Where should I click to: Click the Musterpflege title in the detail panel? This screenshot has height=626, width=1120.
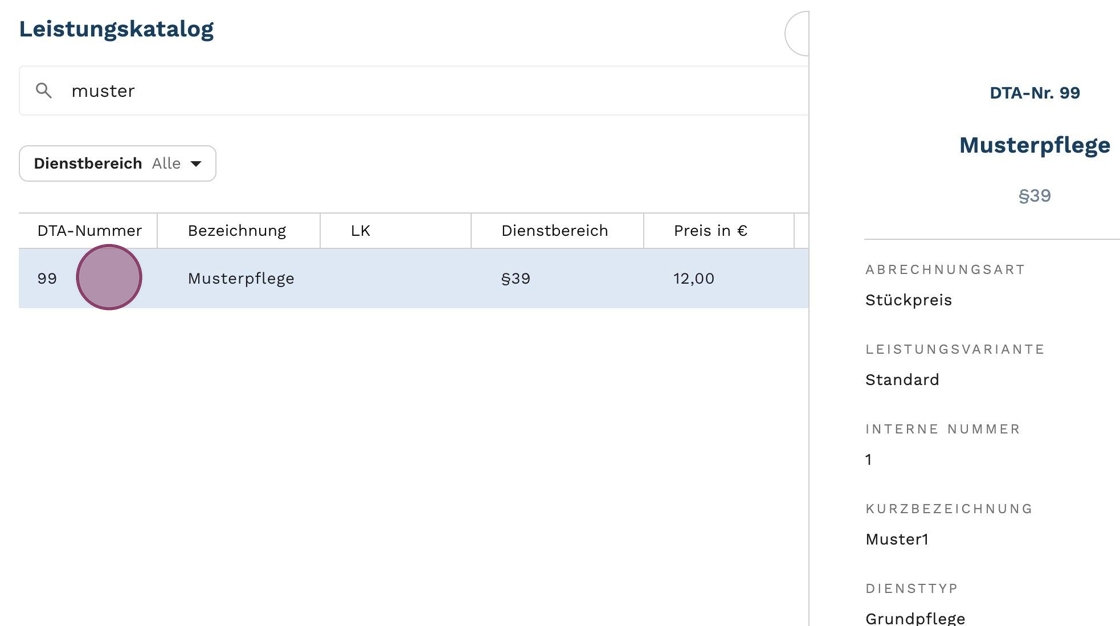click(x=1034, y=145)
